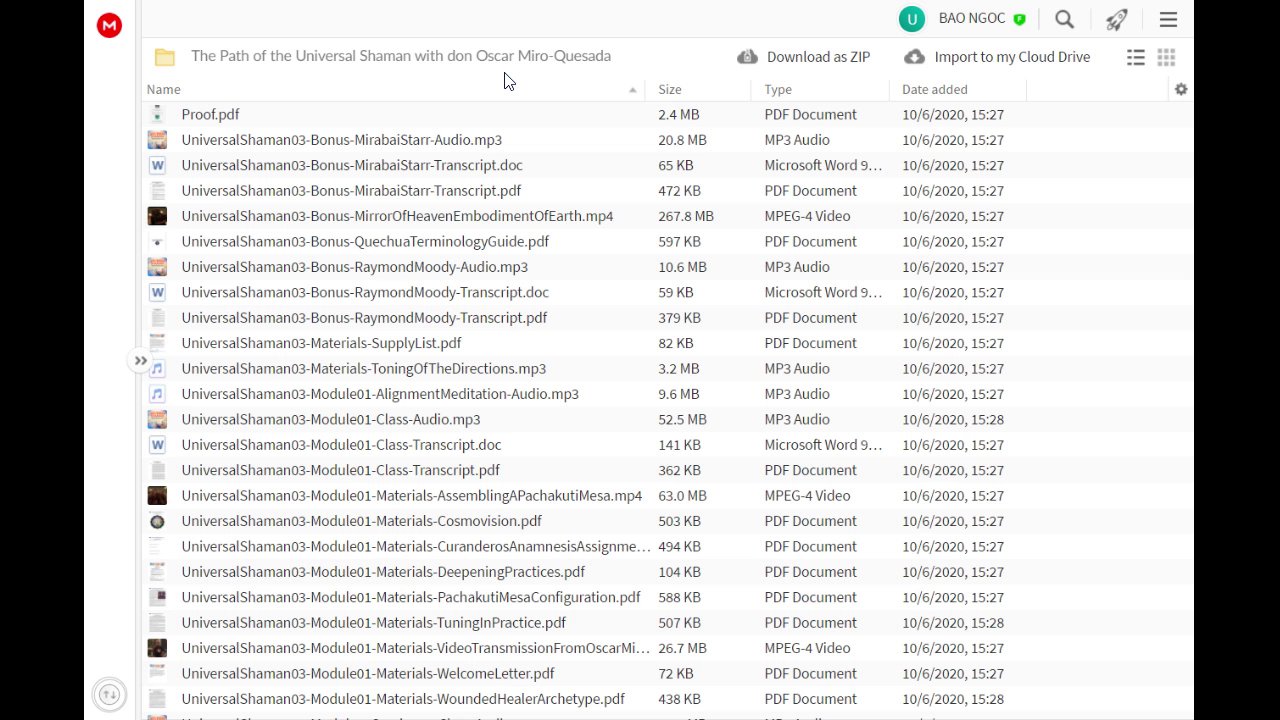Switch to list view layout
Screen dimensions: 1280x720
click(1136, 57)
